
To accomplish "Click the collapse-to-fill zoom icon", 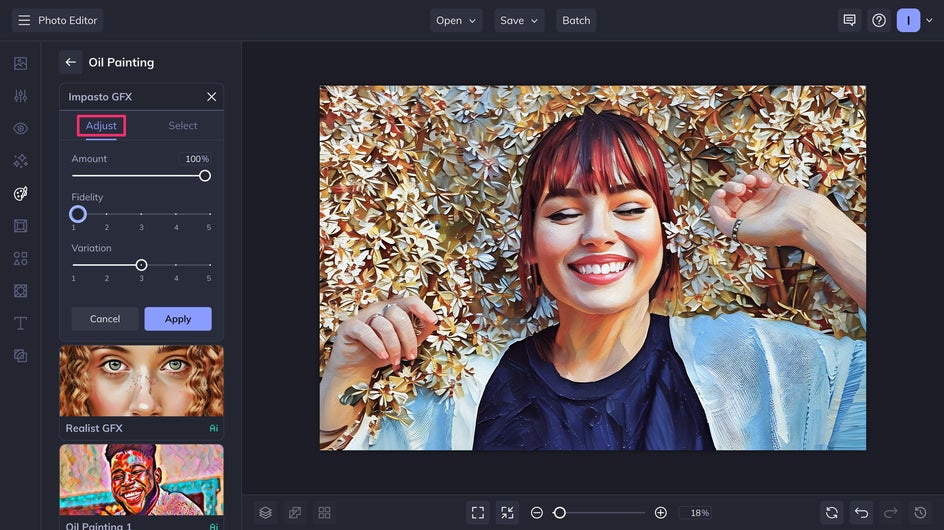I will [508, 513].
